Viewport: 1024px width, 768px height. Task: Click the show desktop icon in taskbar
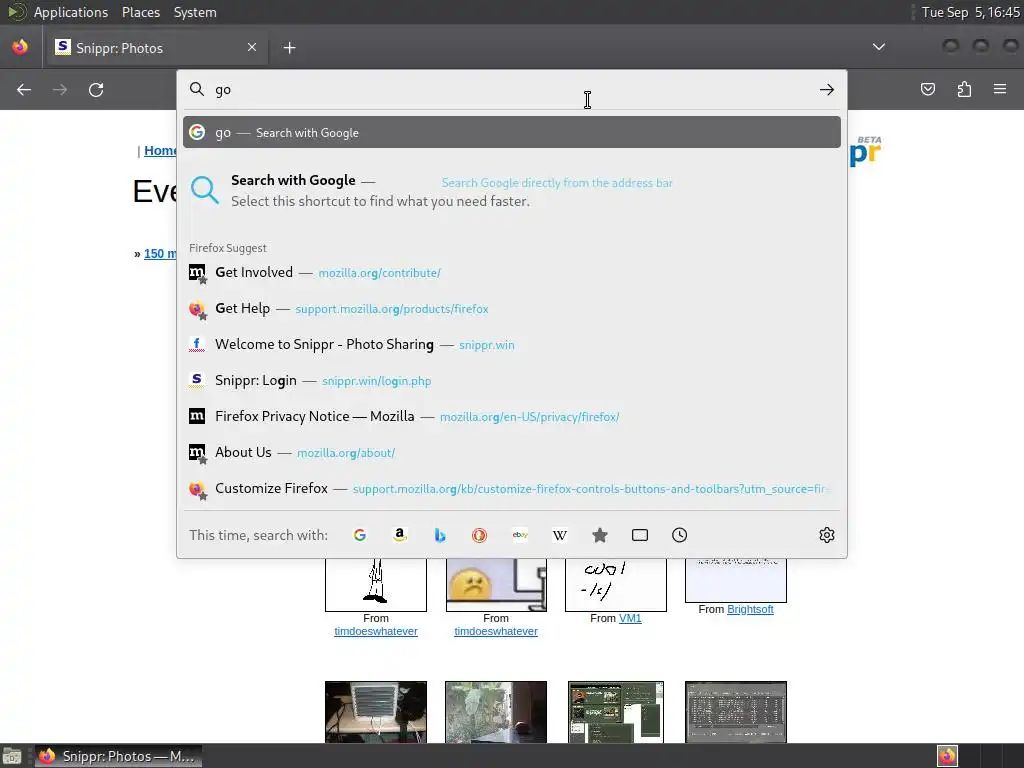coord(12,756)
